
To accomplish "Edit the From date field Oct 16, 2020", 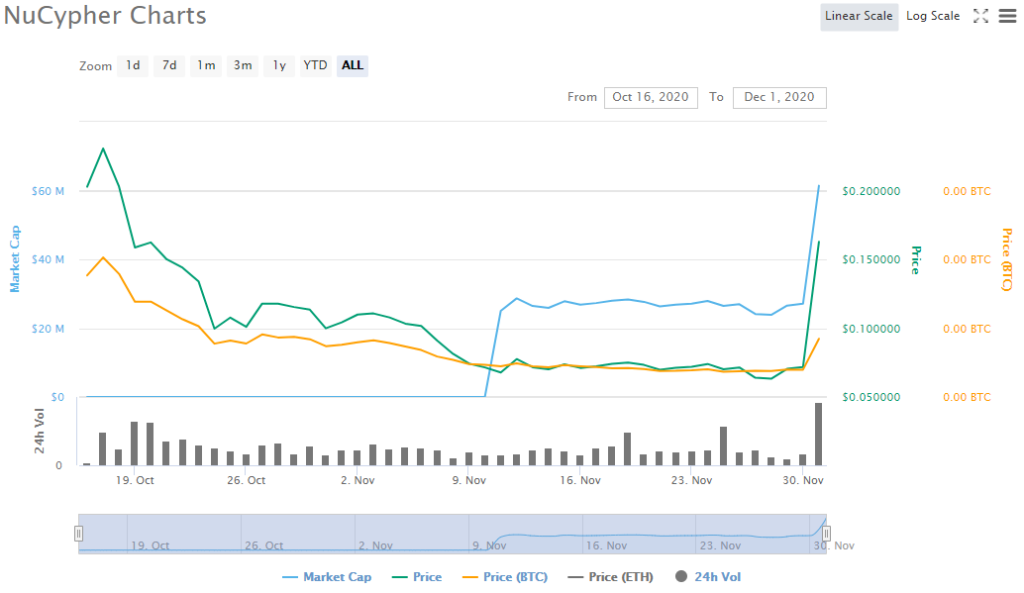I will pos(650,97).
